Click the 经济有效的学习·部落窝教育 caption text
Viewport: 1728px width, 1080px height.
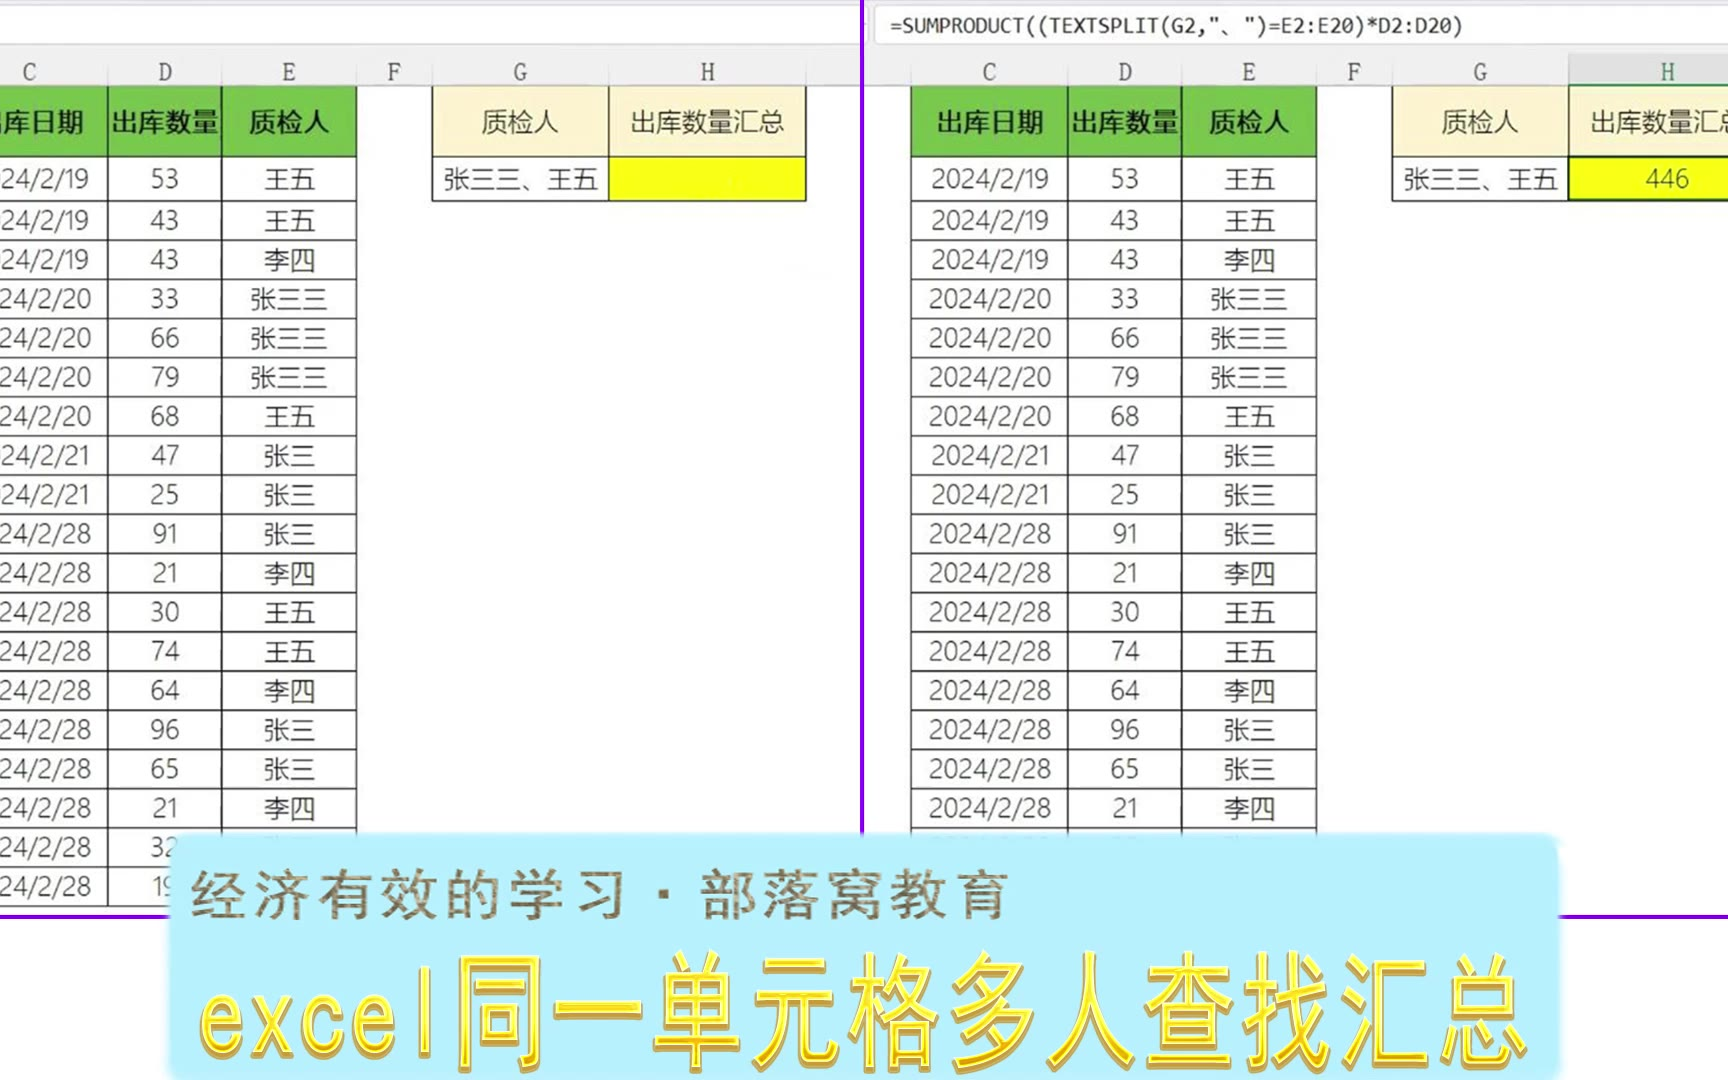600,894
